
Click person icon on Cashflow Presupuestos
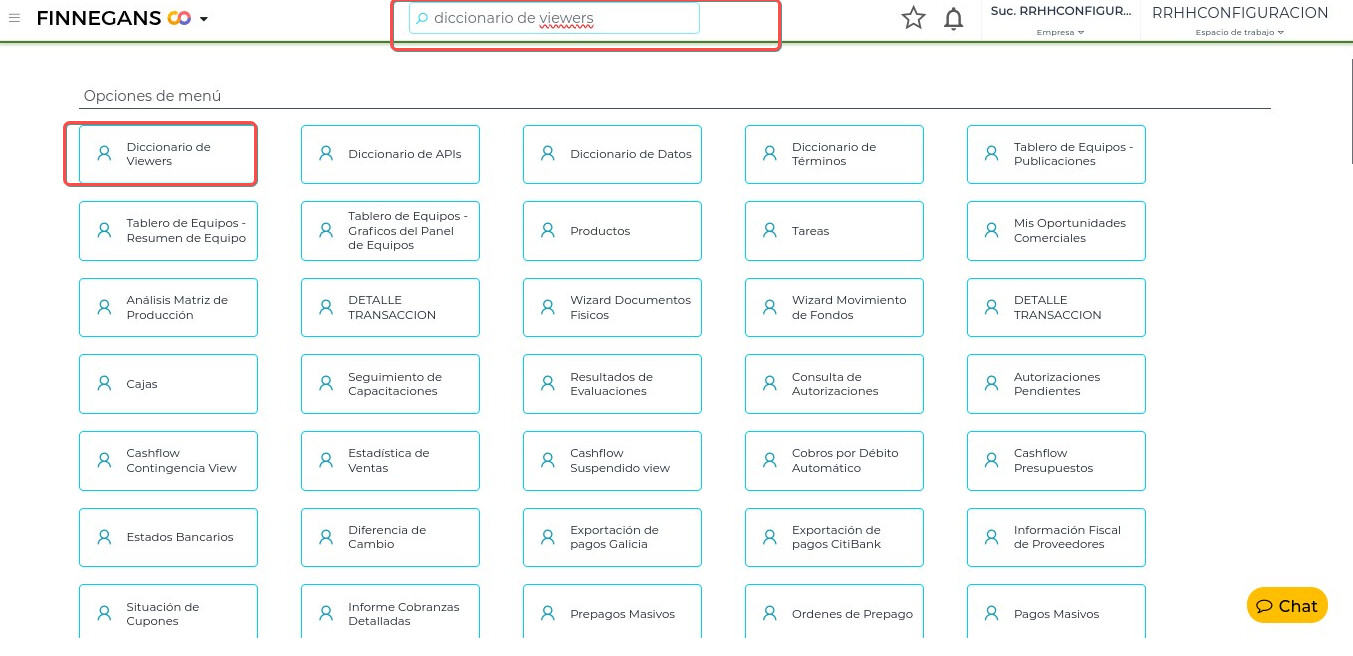992,461
